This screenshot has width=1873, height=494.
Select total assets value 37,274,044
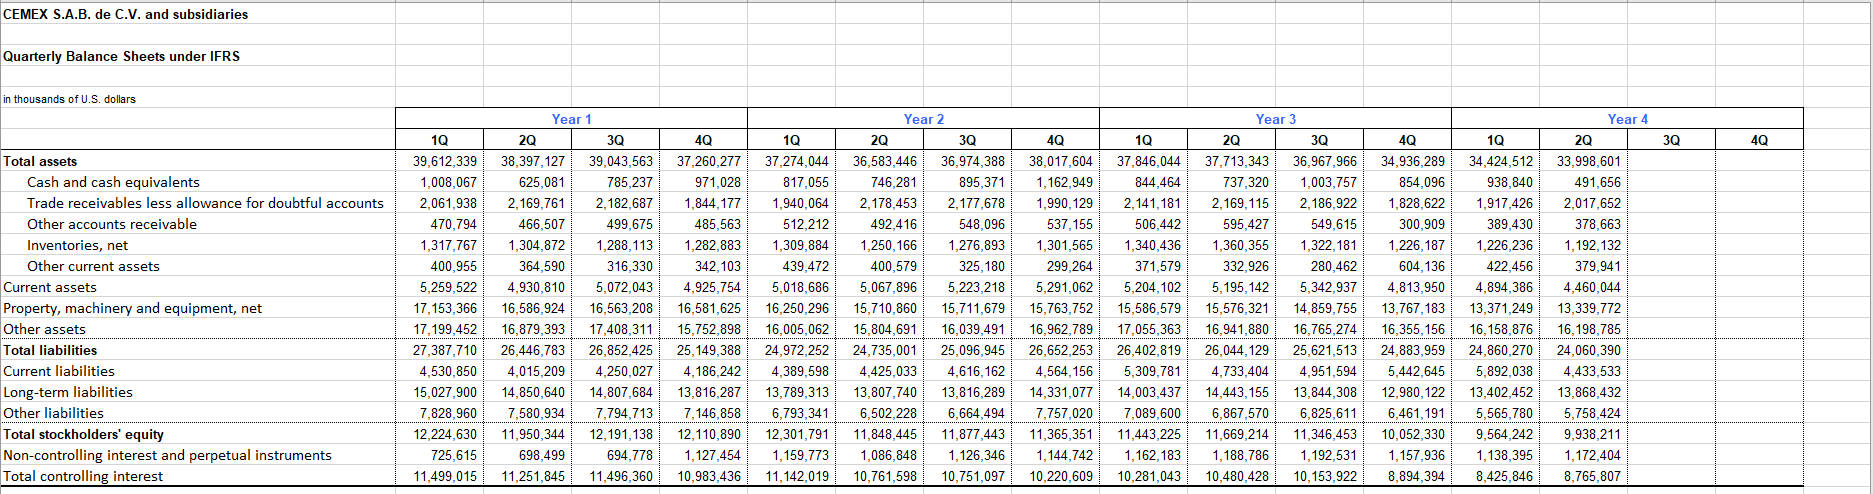[797, 161]
